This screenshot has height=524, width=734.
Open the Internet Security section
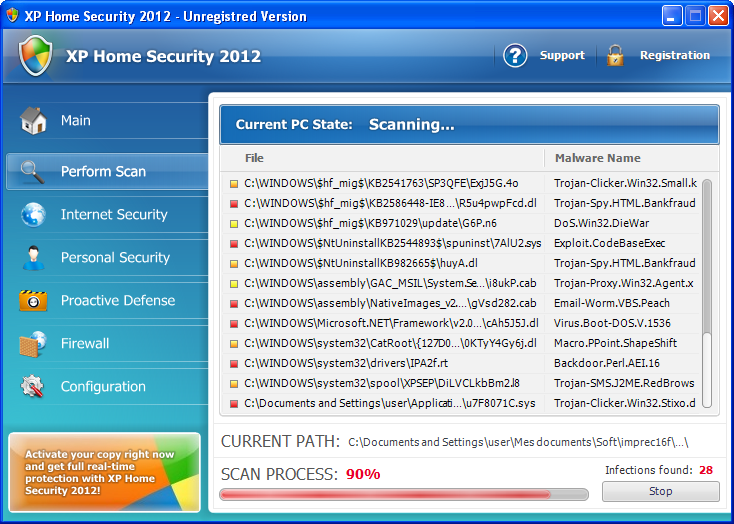click(114, 215)
